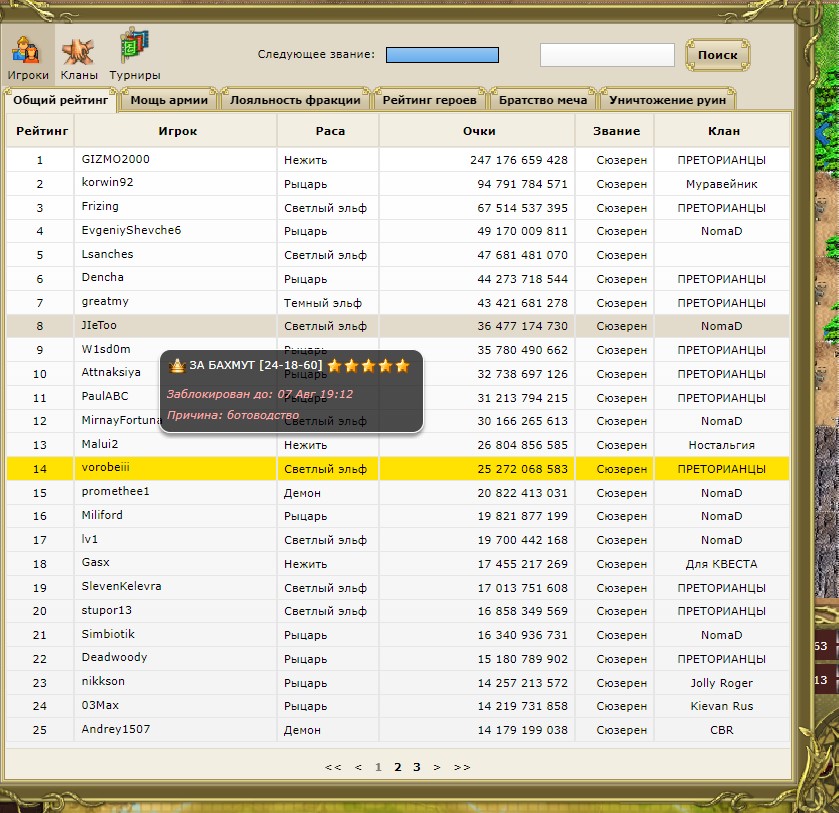Open the Игроки players icon
Screen dimensions: 839x813
pos(28,57)
